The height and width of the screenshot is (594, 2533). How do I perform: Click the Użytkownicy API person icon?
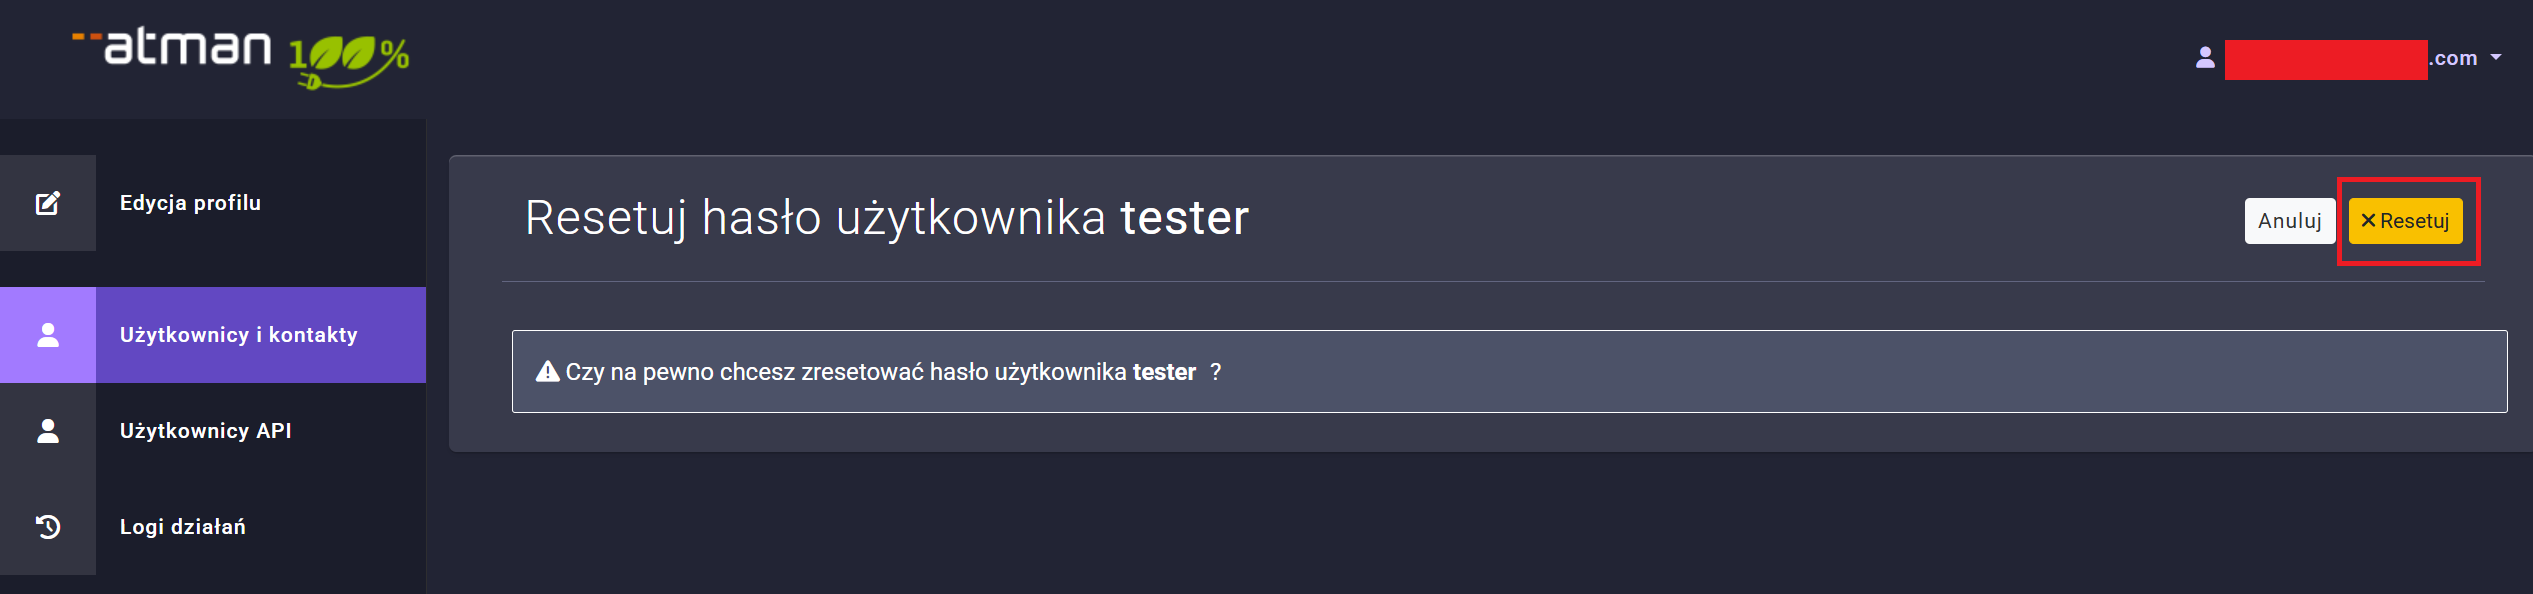tap(48, 431)
